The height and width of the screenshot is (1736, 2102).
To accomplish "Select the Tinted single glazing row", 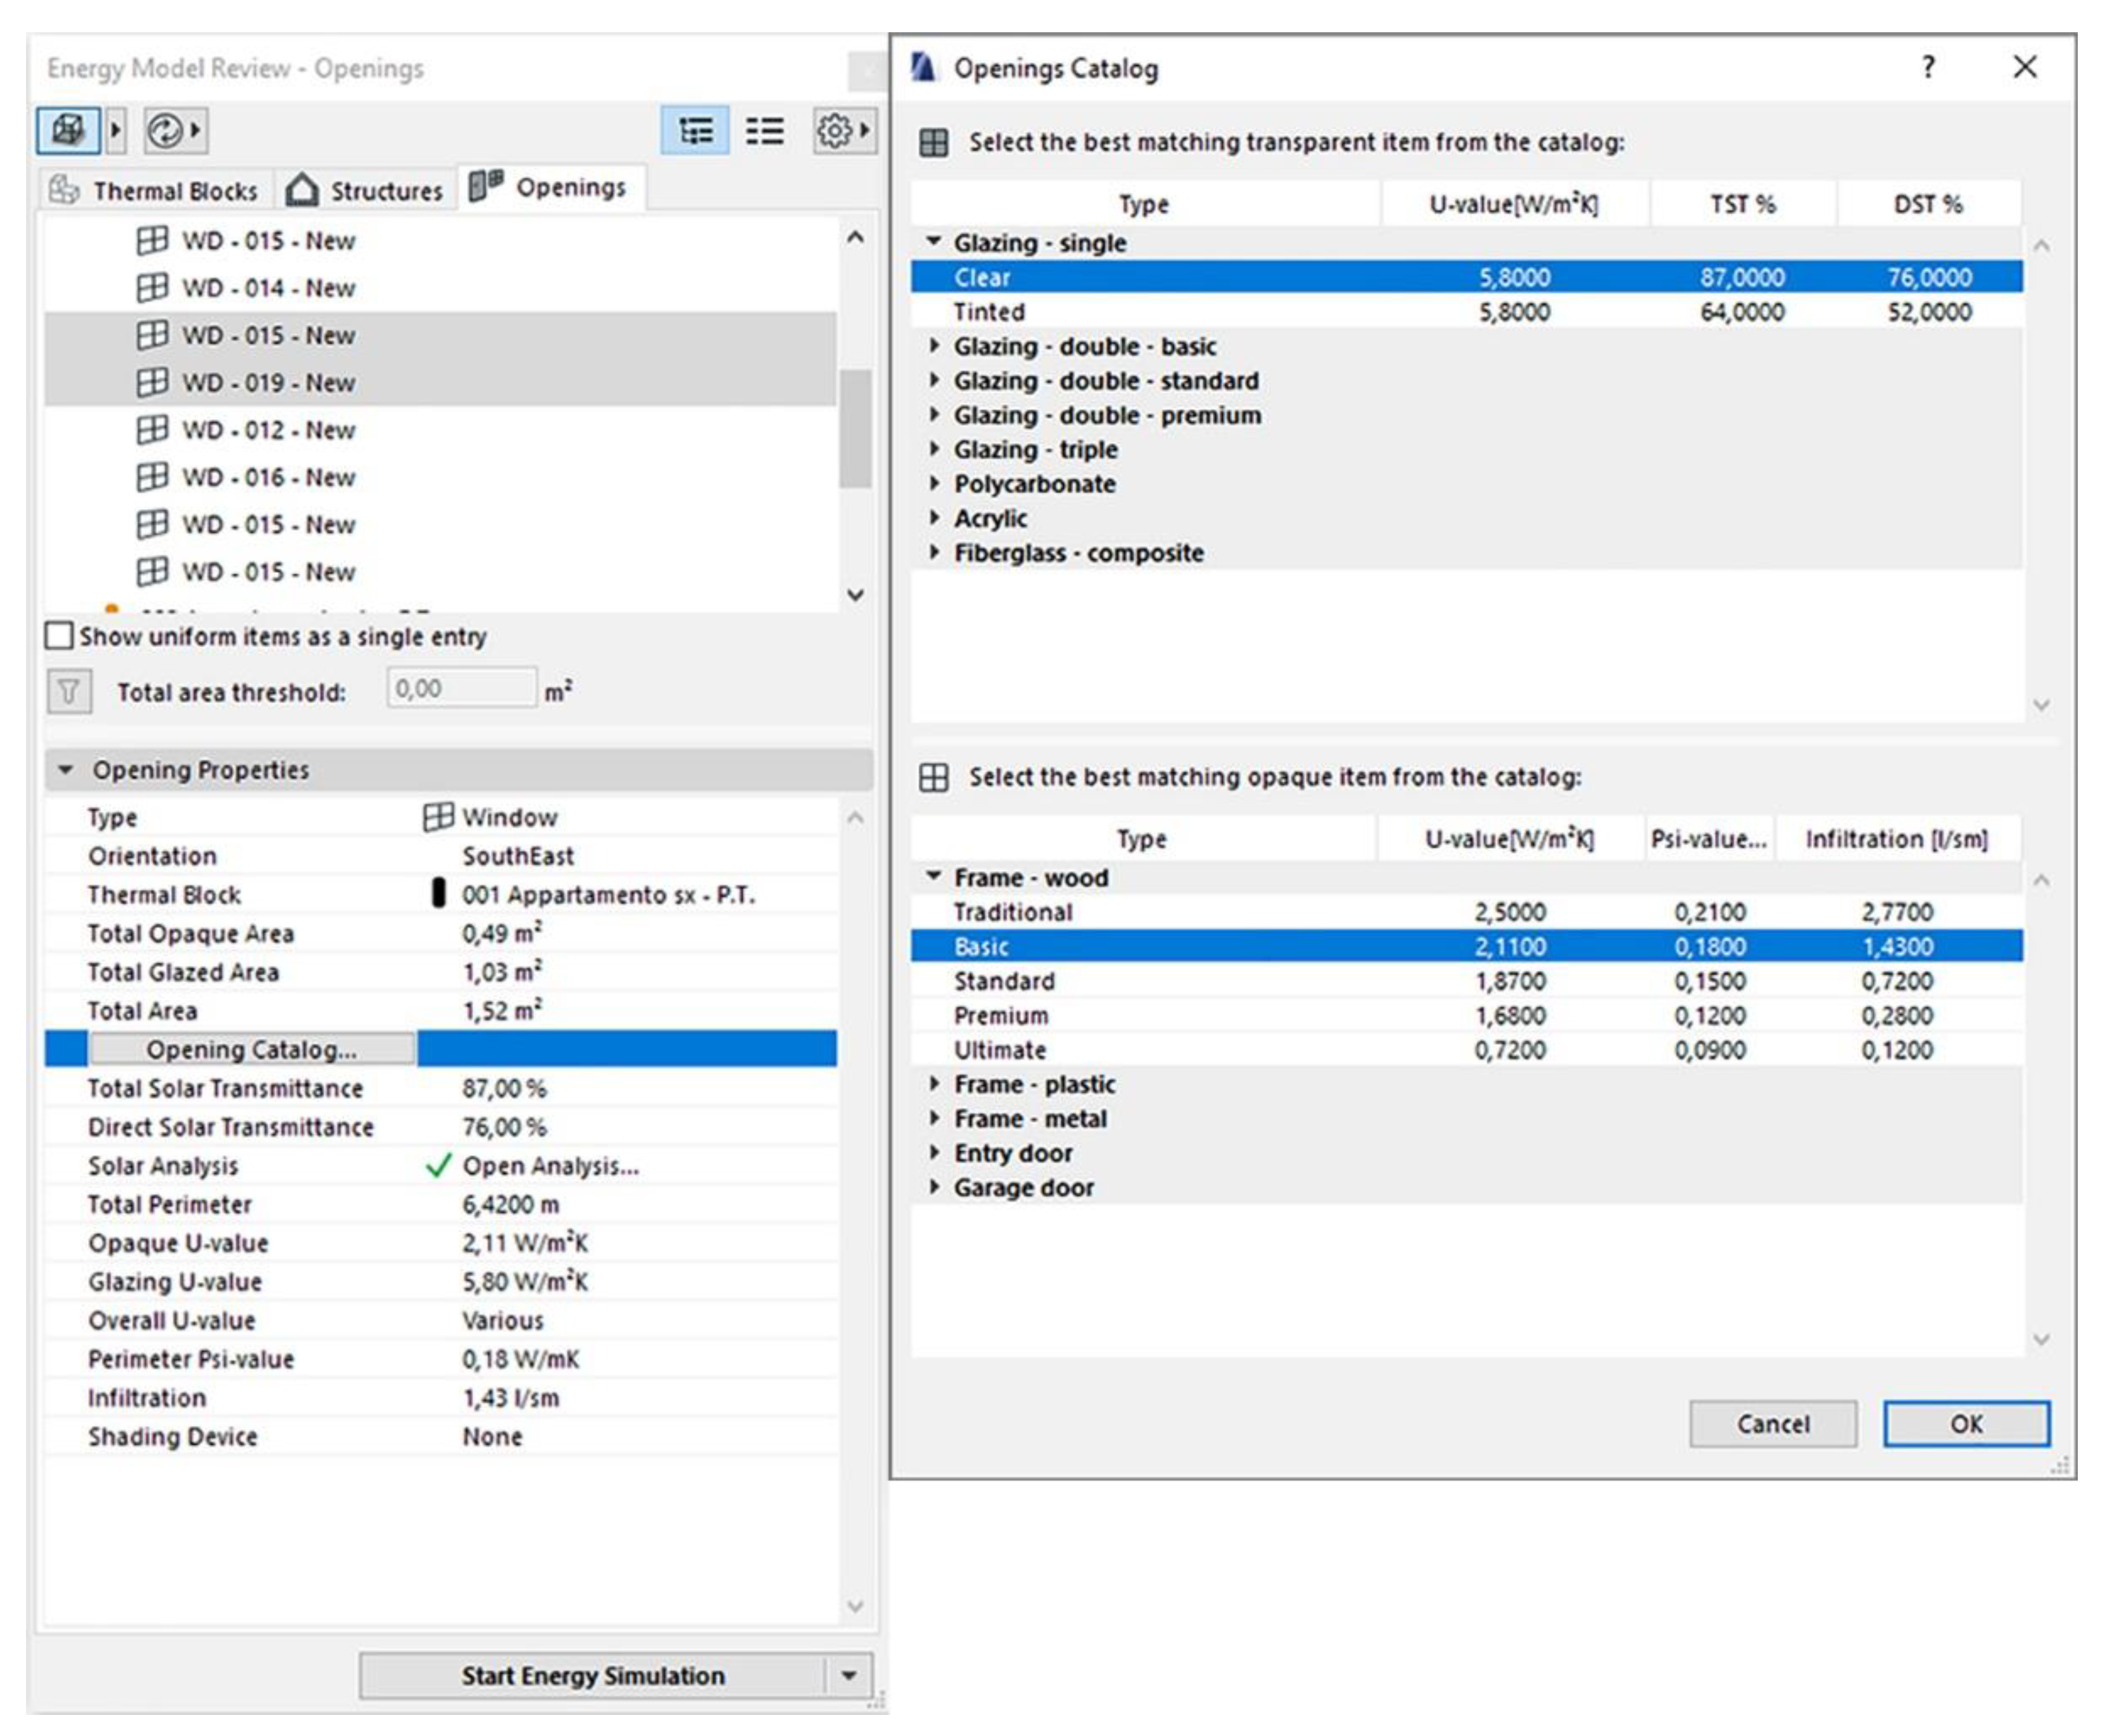I will point(989,312).
